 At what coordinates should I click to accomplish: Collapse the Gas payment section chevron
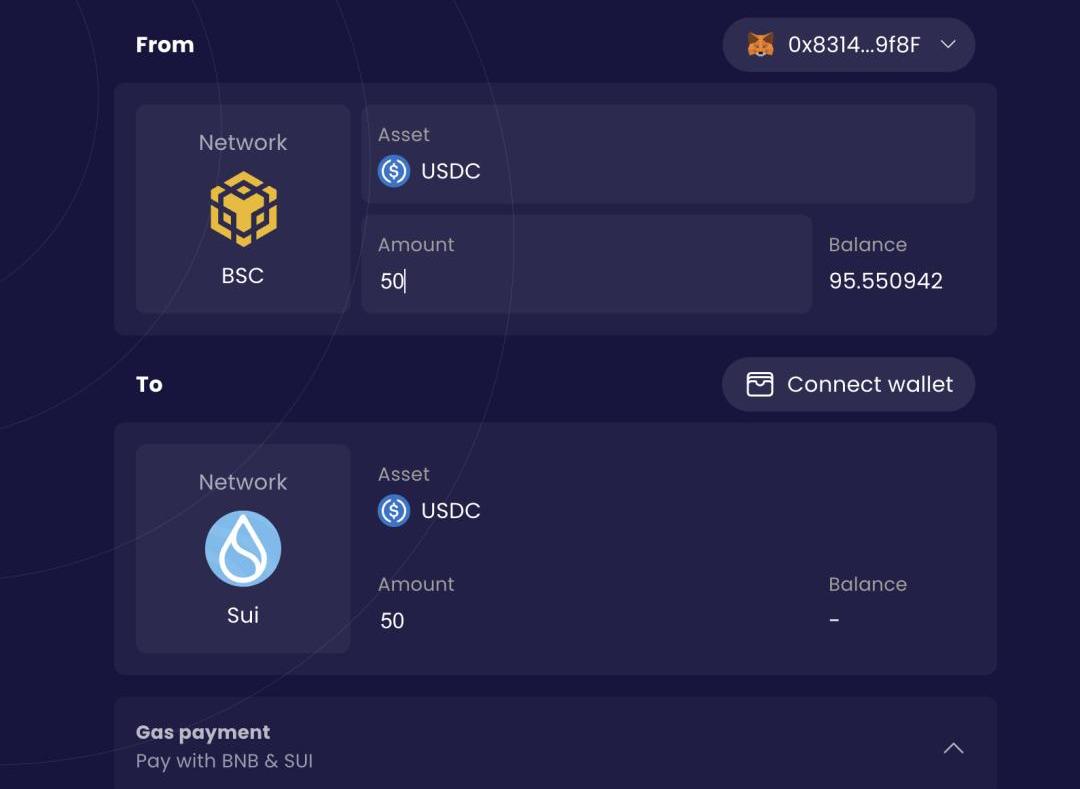pos(953,748)
